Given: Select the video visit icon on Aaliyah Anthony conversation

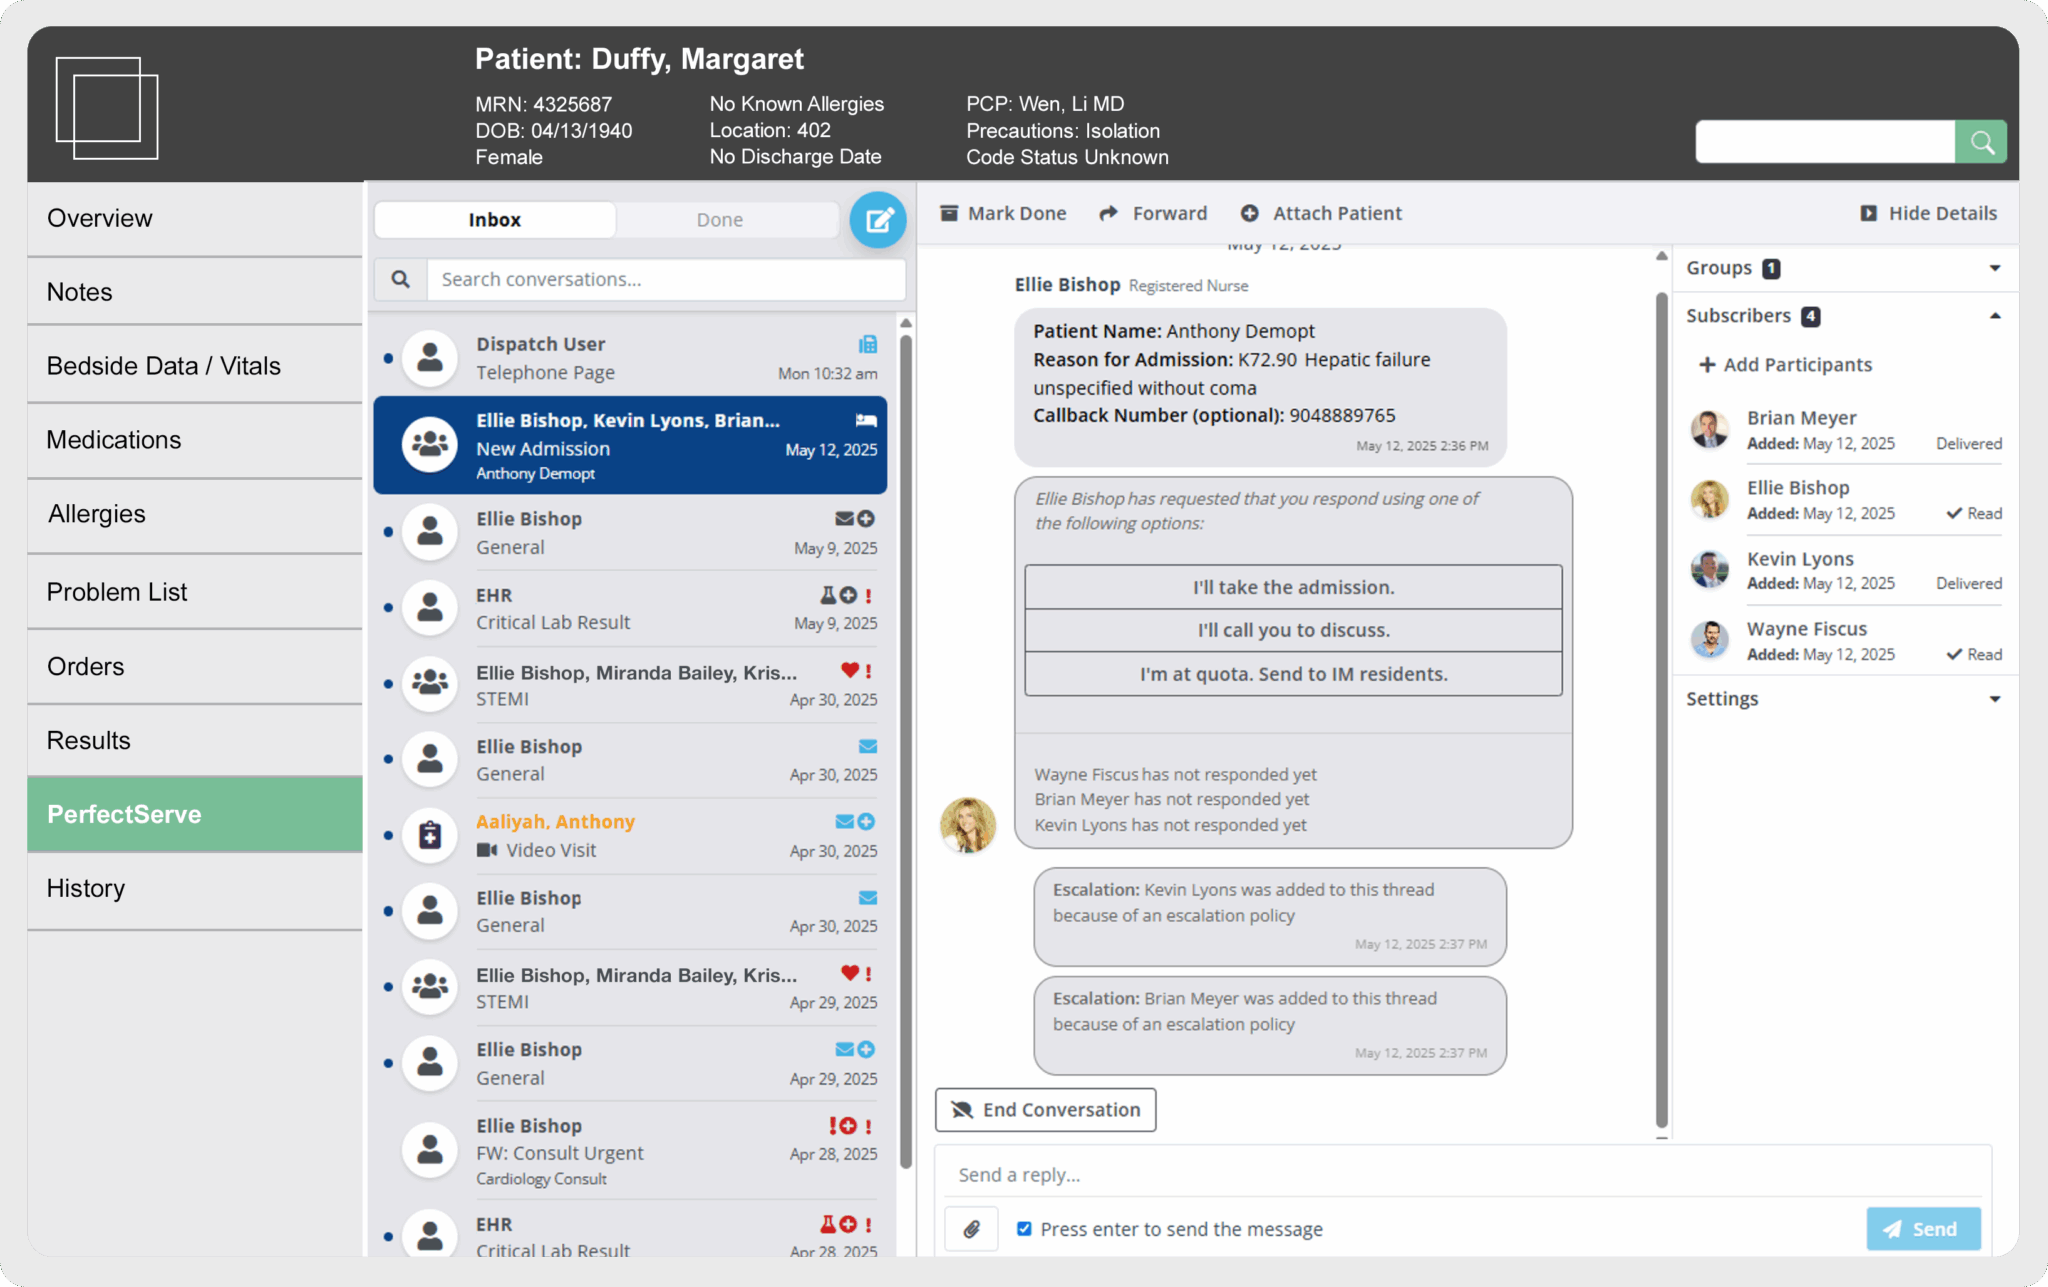Looking at the screenshot, I should coord(488,850).
